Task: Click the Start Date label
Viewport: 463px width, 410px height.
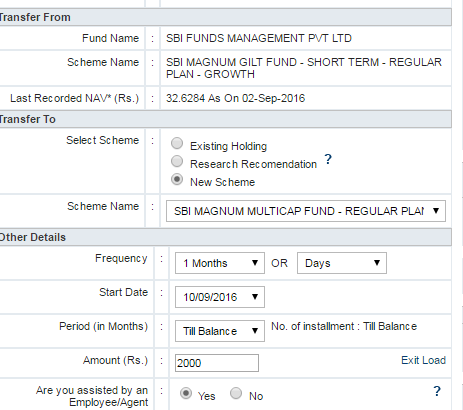Action: tap(123, 292)
